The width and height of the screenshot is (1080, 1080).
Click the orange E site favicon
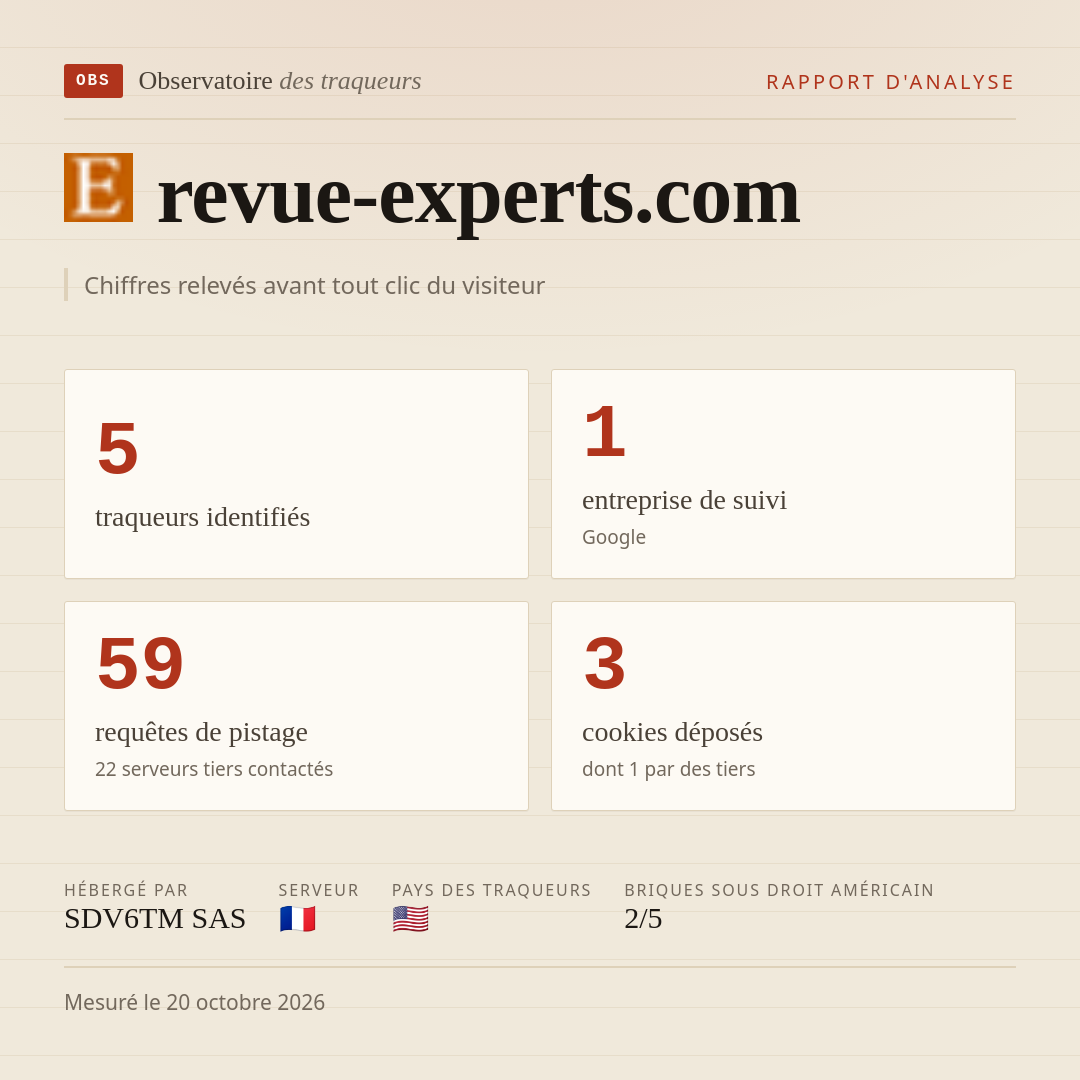[98, 187]
